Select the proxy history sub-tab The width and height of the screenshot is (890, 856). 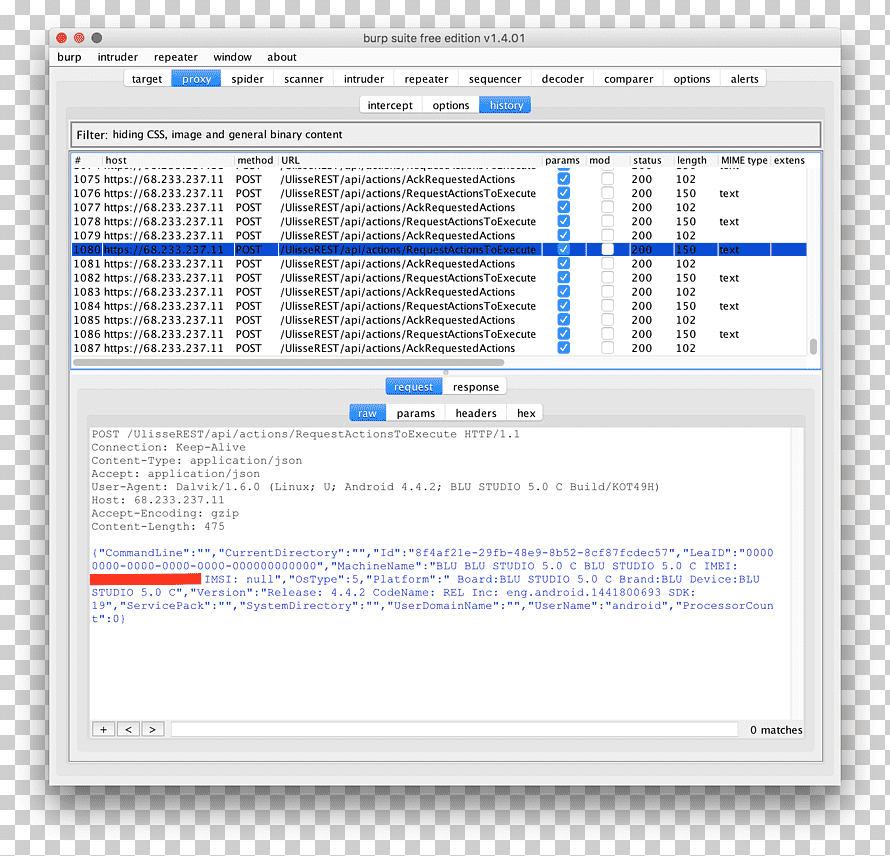click(506, 105)
